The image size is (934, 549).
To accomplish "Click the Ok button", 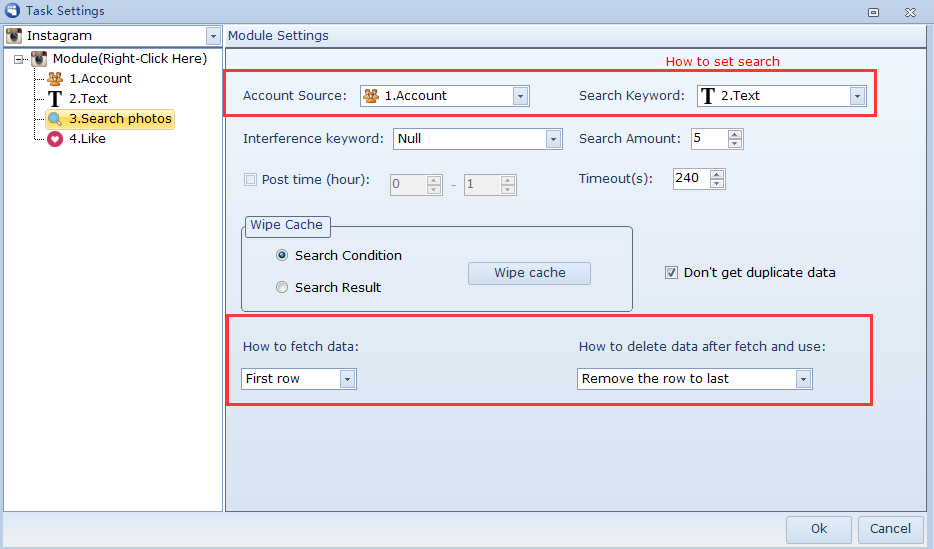I will pos(818,529).
